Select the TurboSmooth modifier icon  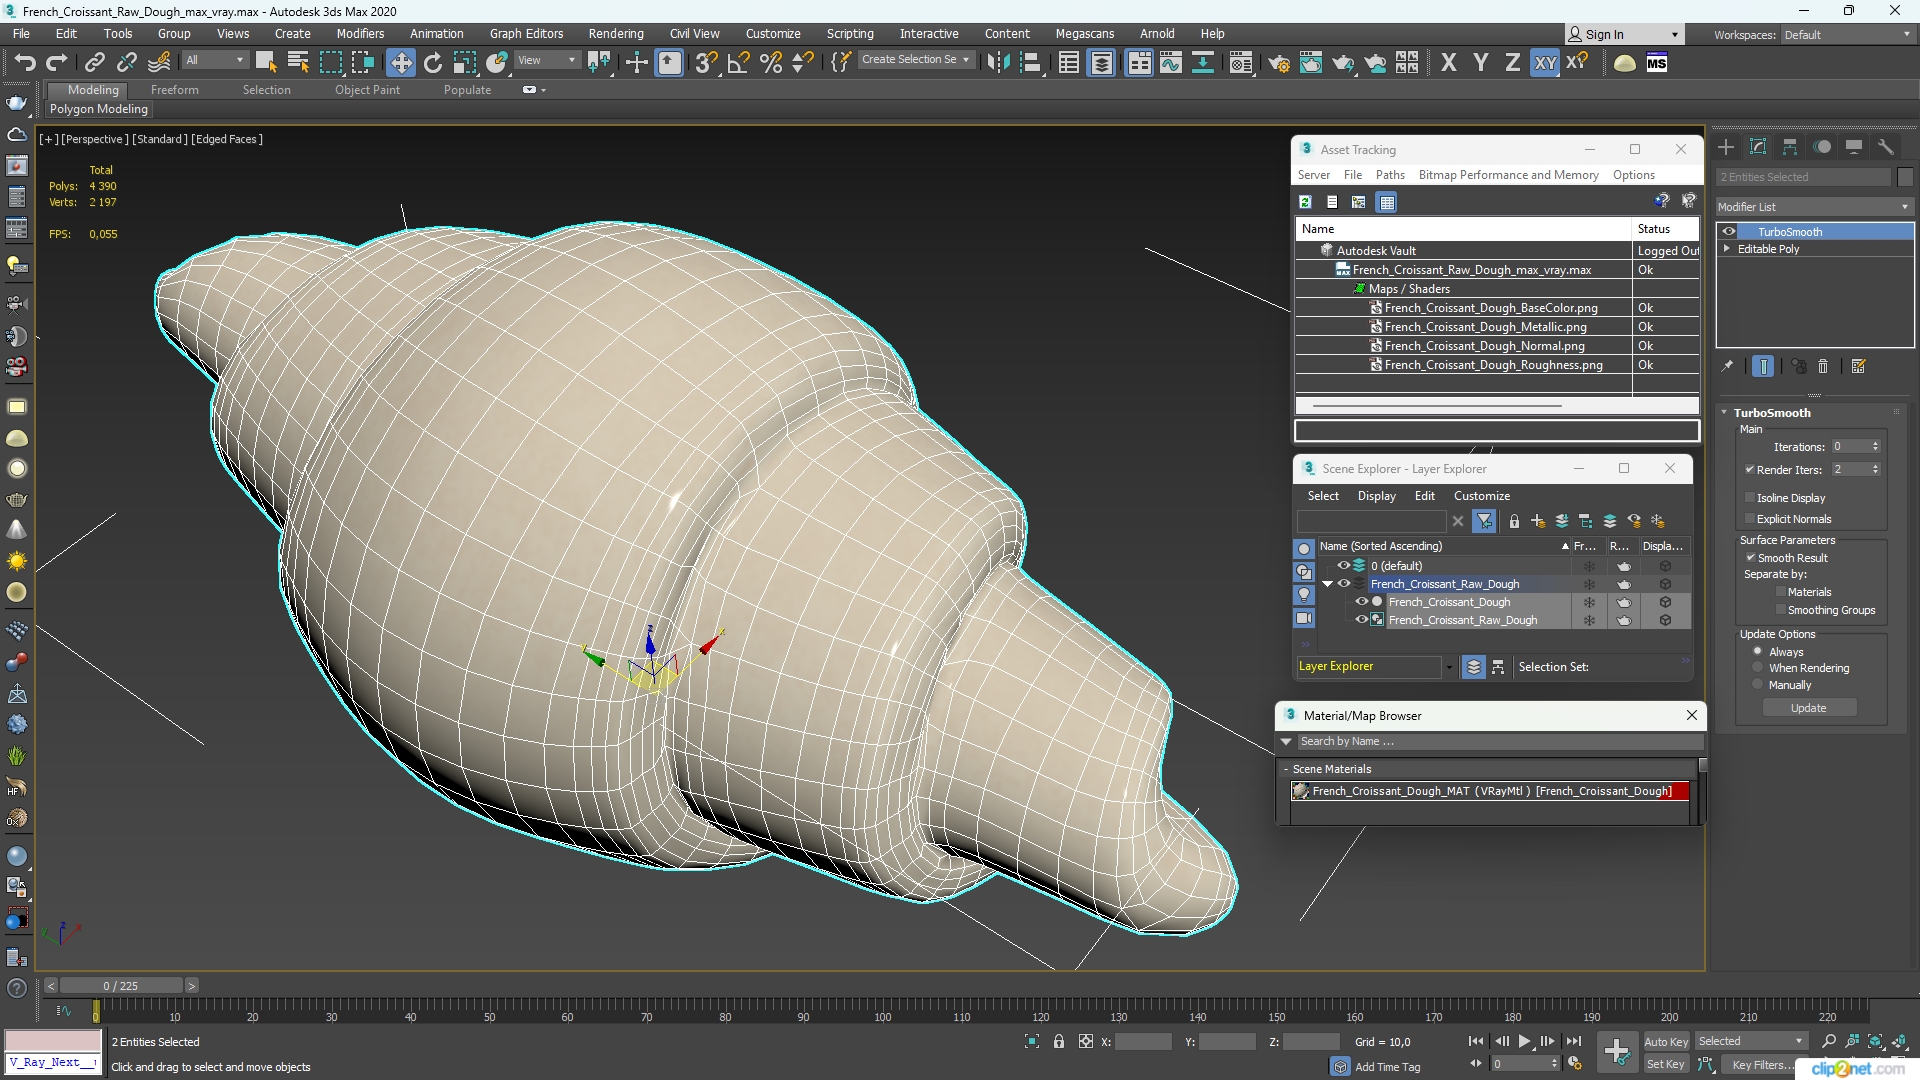[1729, 231]
